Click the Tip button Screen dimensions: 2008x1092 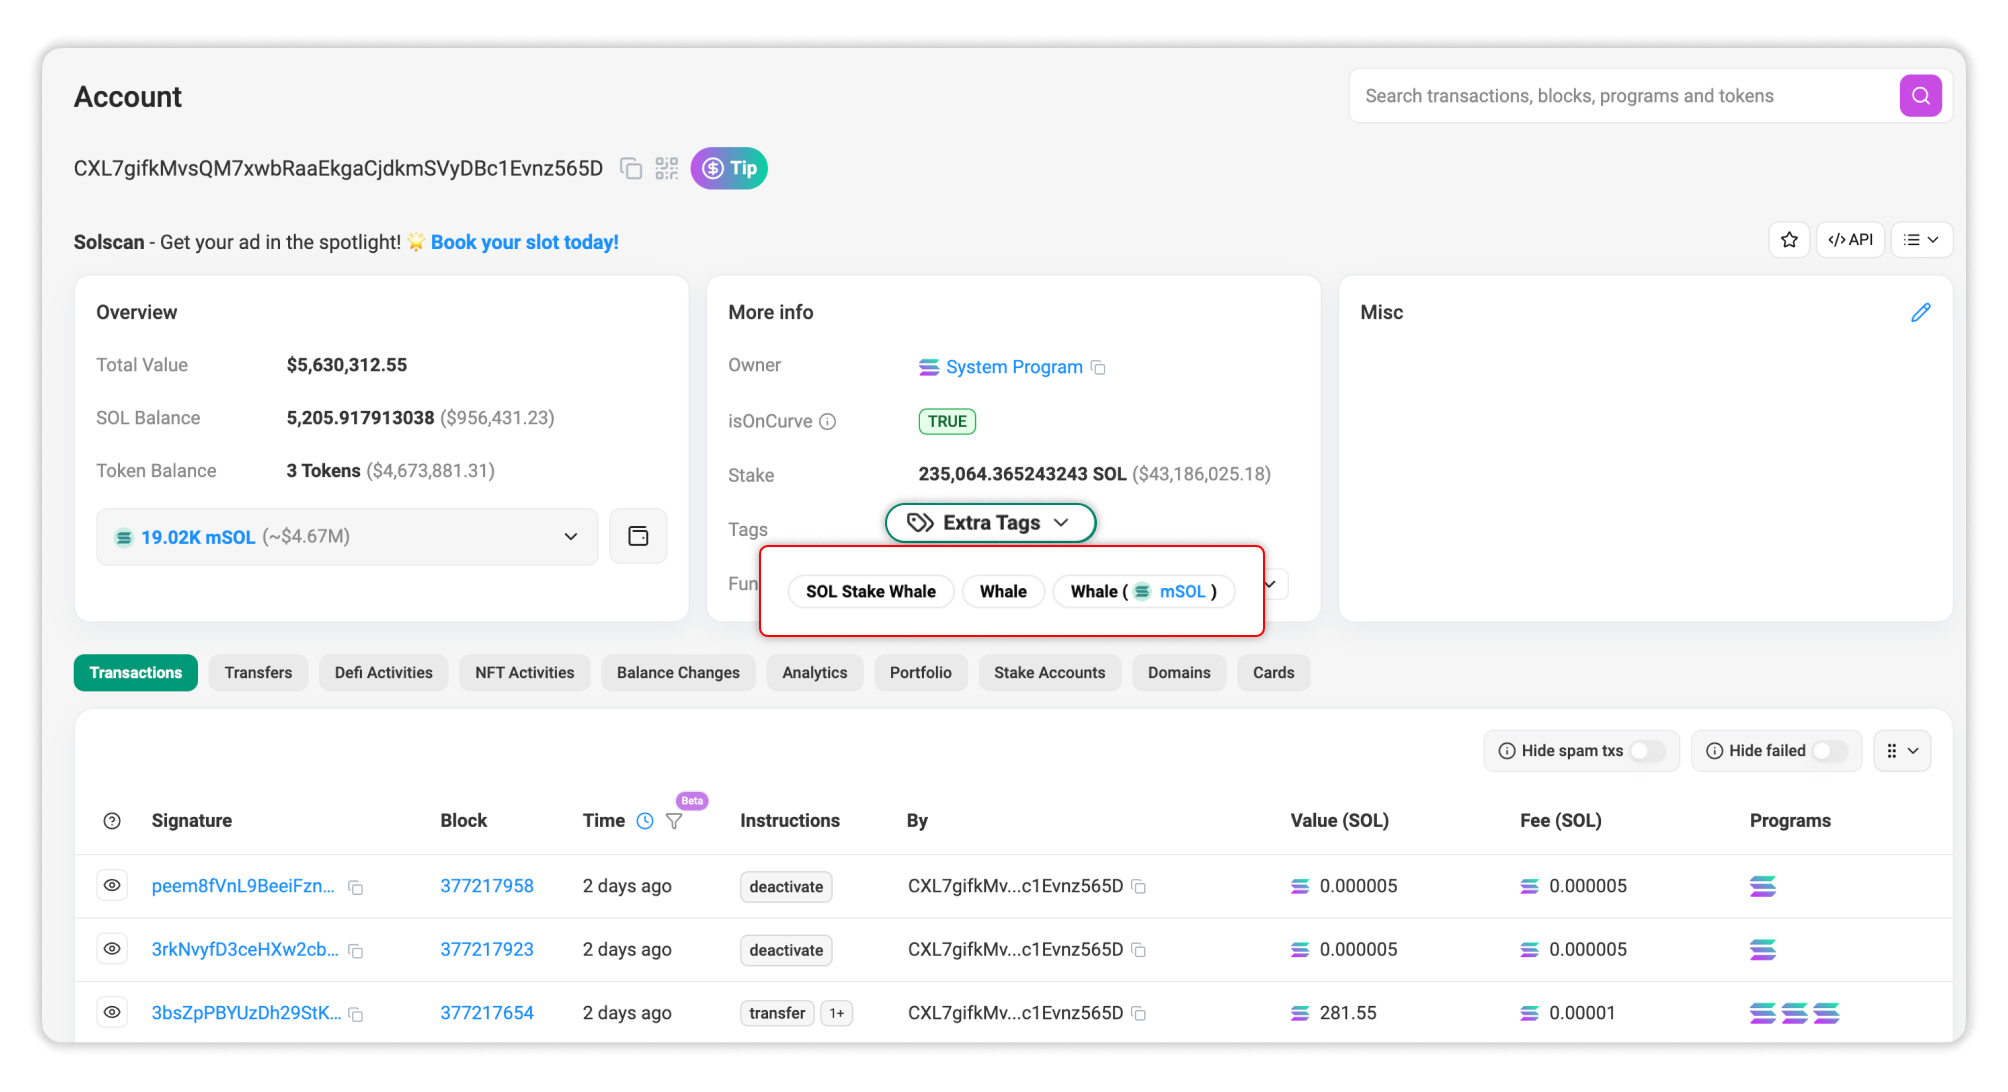pyautogui.click(x=728, y=168)
